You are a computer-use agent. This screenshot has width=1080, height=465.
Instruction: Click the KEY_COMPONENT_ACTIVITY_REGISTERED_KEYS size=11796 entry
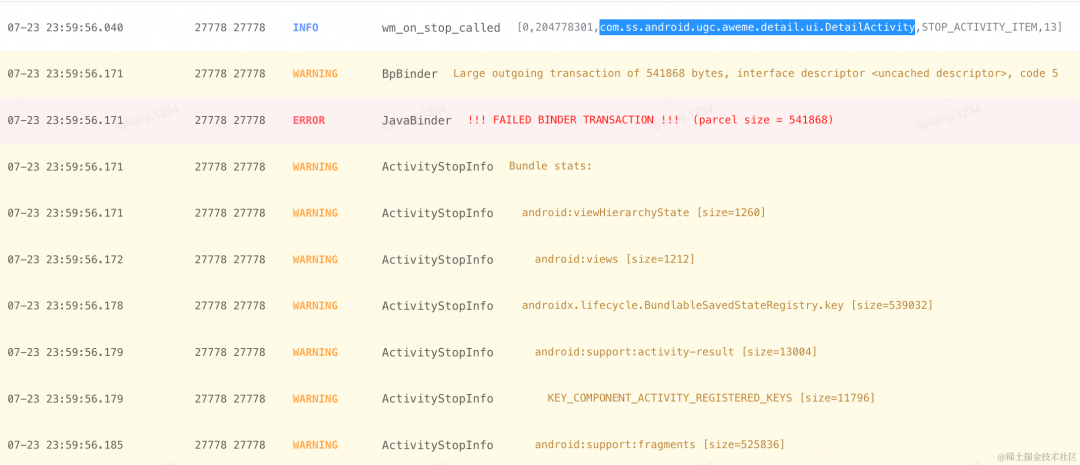(x=711, y=398)
